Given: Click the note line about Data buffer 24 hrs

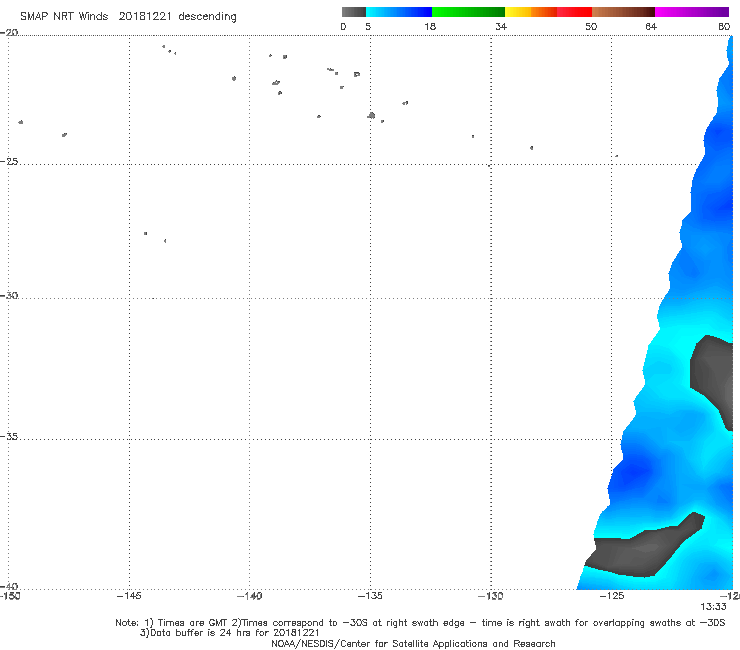Looking at the screenshot, I should tap(229, 633).
